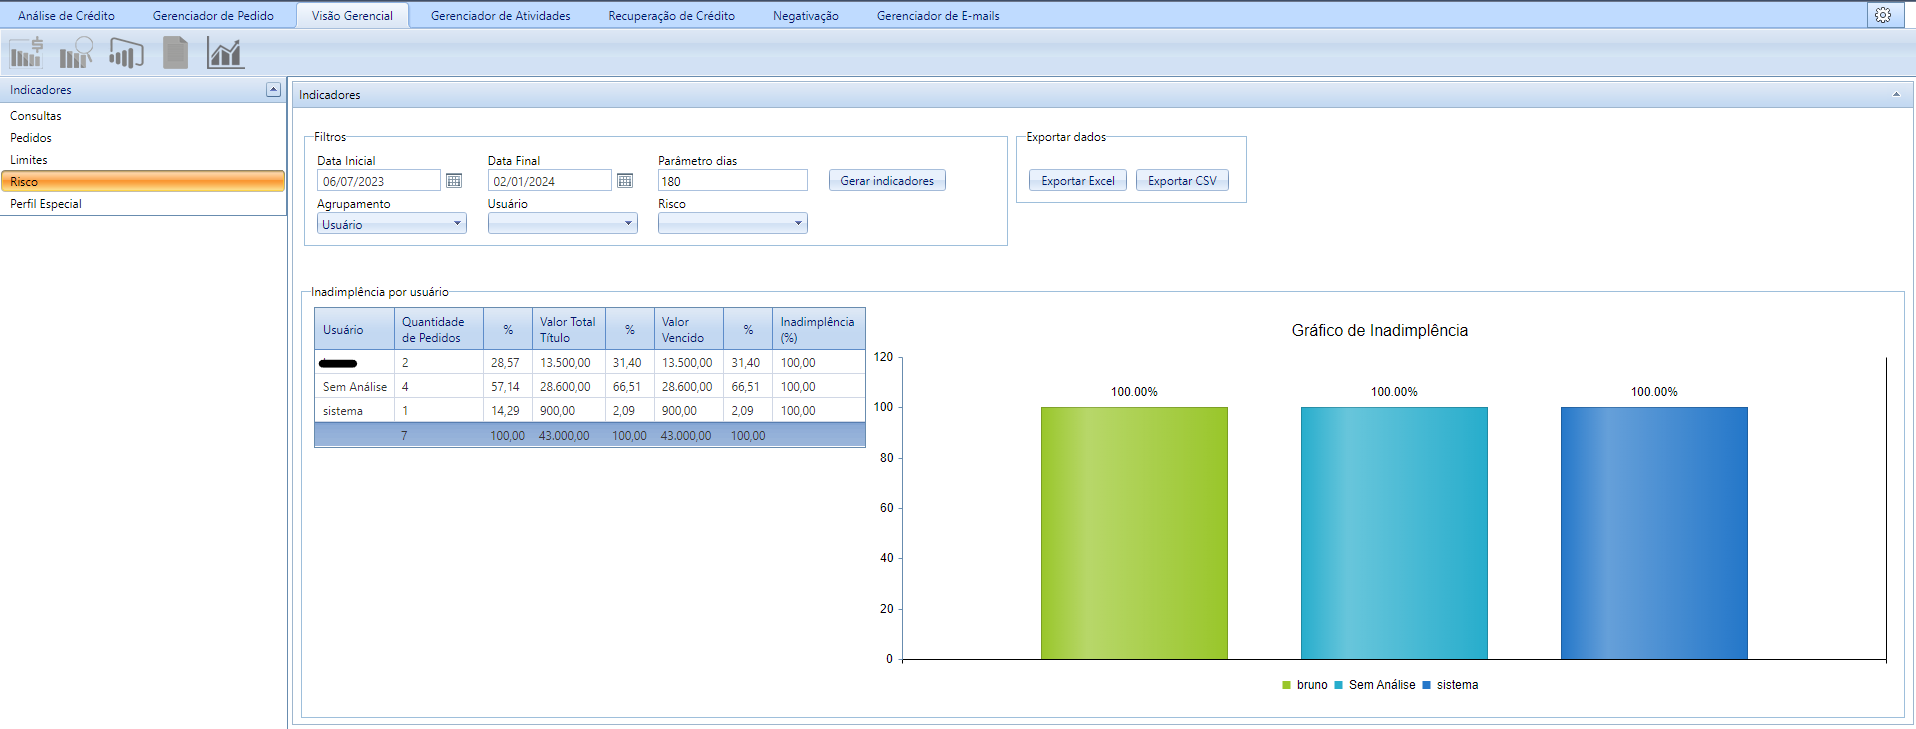Collapse the Indicadores sidebar panel
Screen dimensions: 1916x729
click(x=273, y=90)
